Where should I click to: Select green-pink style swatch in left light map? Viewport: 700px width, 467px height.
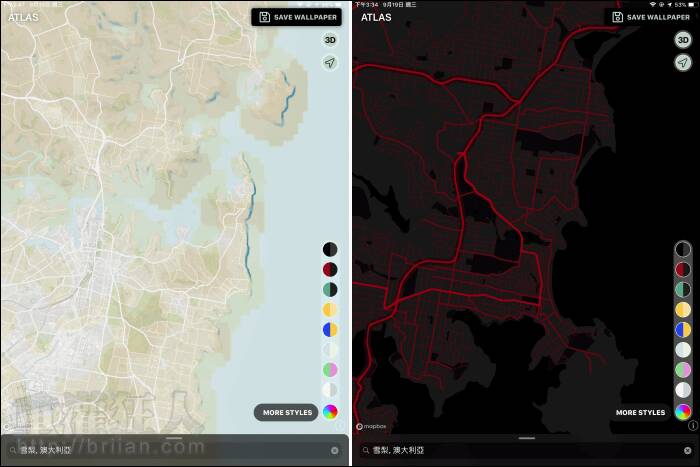tap(330, 370)
